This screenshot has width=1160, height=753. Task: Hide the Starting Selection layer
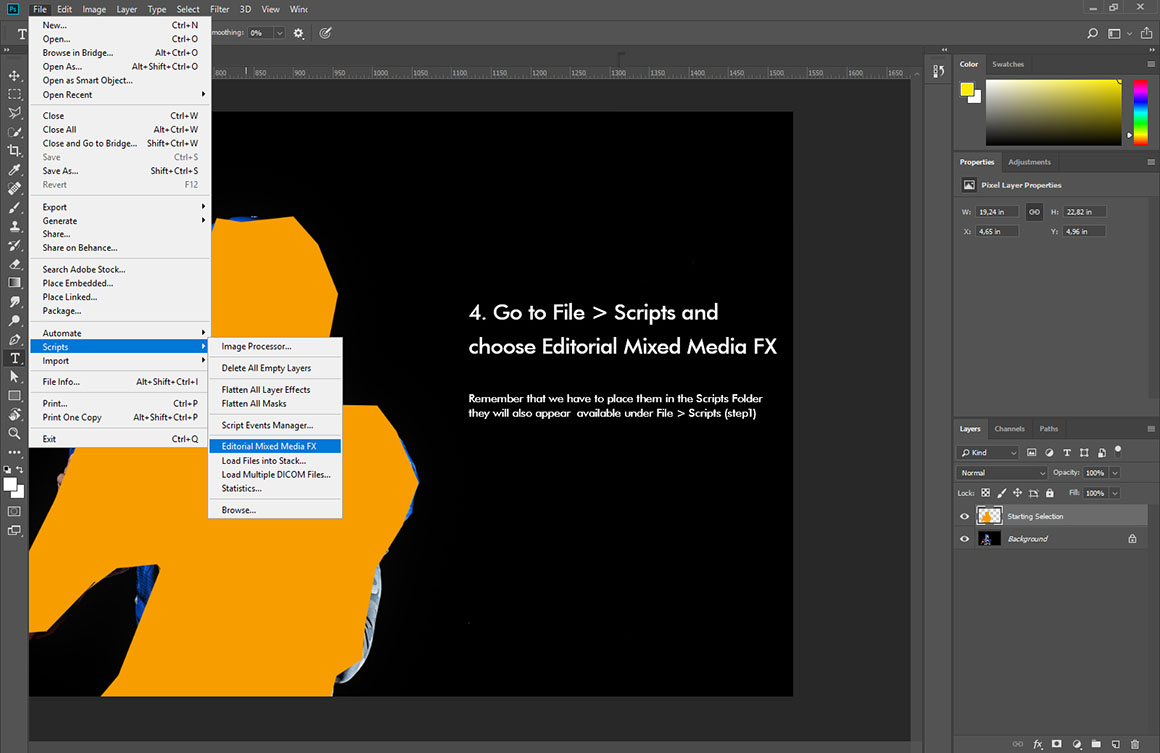[964, 516]
